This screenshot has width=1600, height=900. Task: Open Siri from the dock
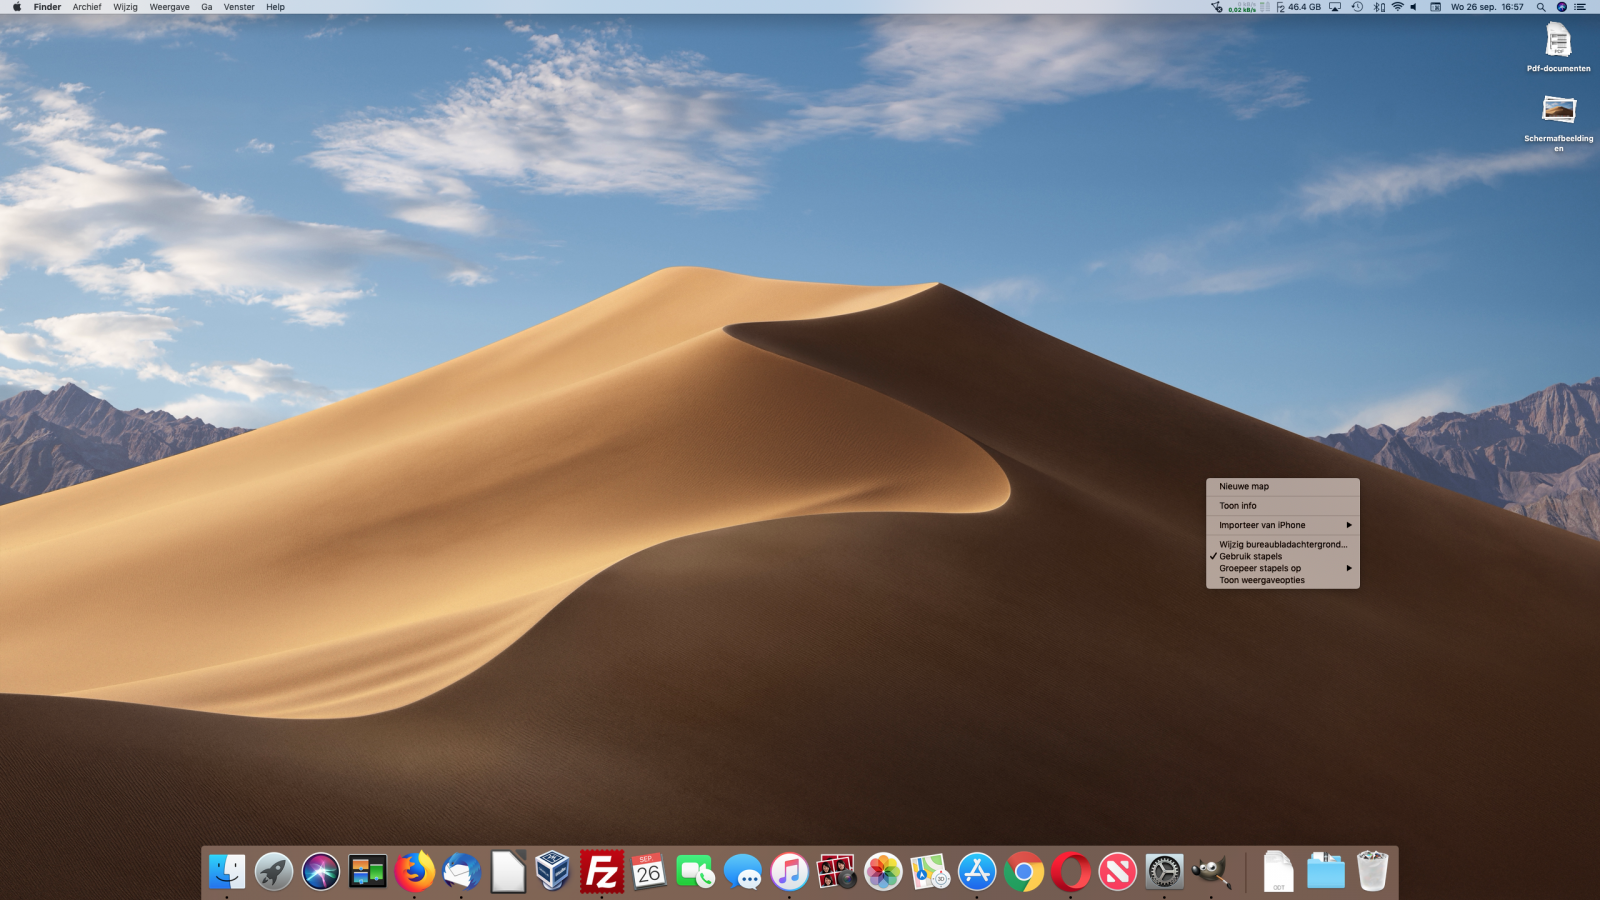coord(321,872)
